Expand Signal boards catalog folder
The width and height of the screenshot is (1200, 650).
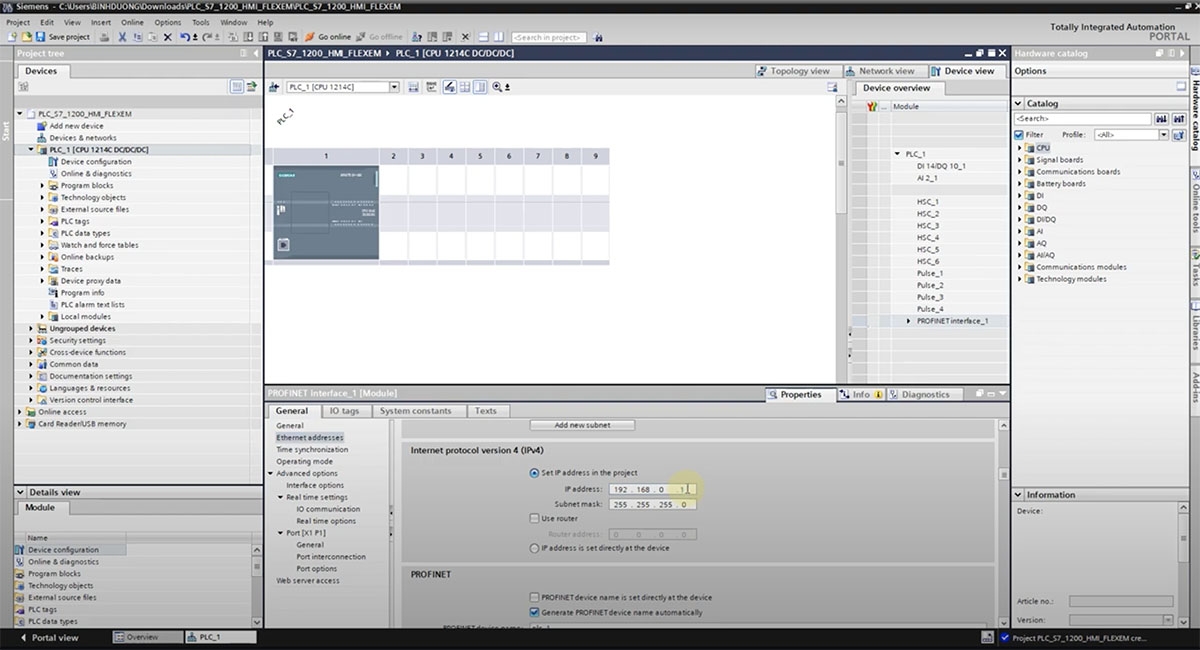[1020, 160]
